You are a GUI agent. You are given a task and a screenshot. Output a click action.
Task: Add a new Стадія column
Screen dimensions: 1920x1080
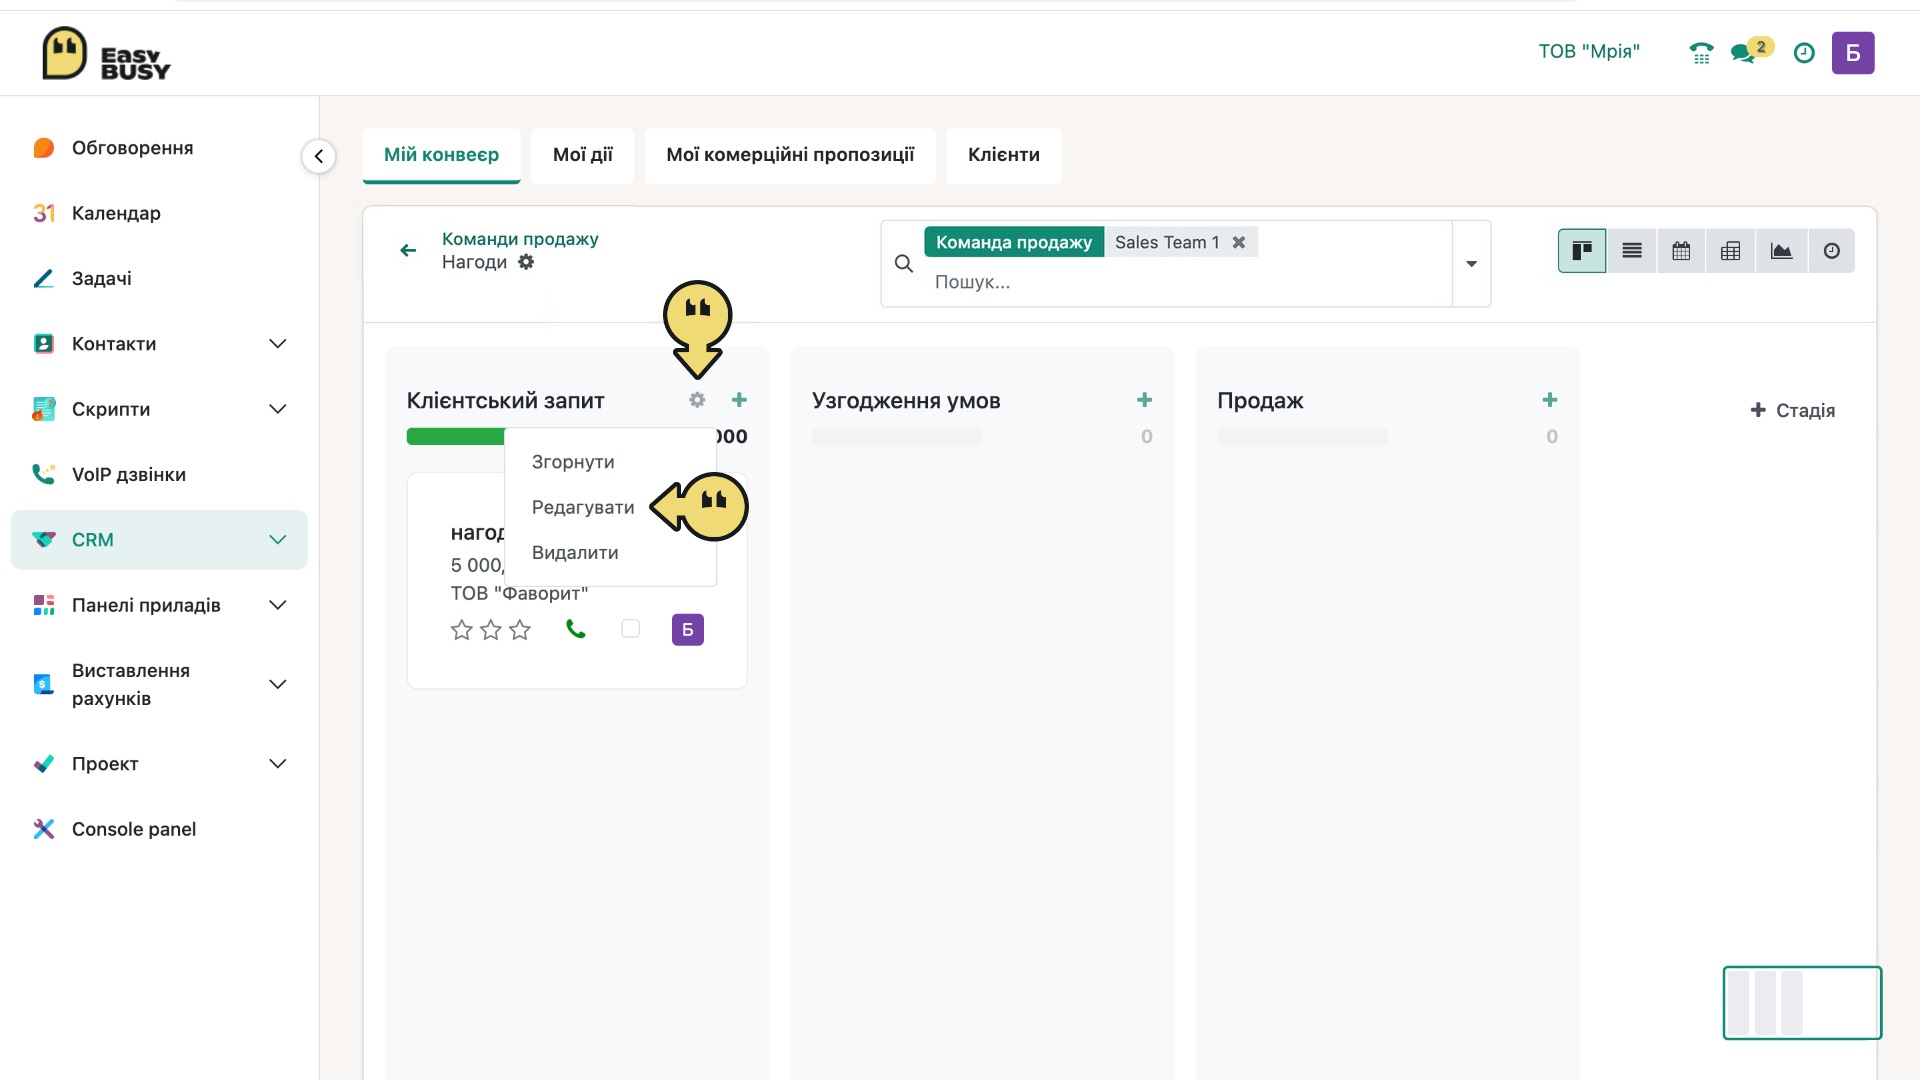click(1793, 410)
